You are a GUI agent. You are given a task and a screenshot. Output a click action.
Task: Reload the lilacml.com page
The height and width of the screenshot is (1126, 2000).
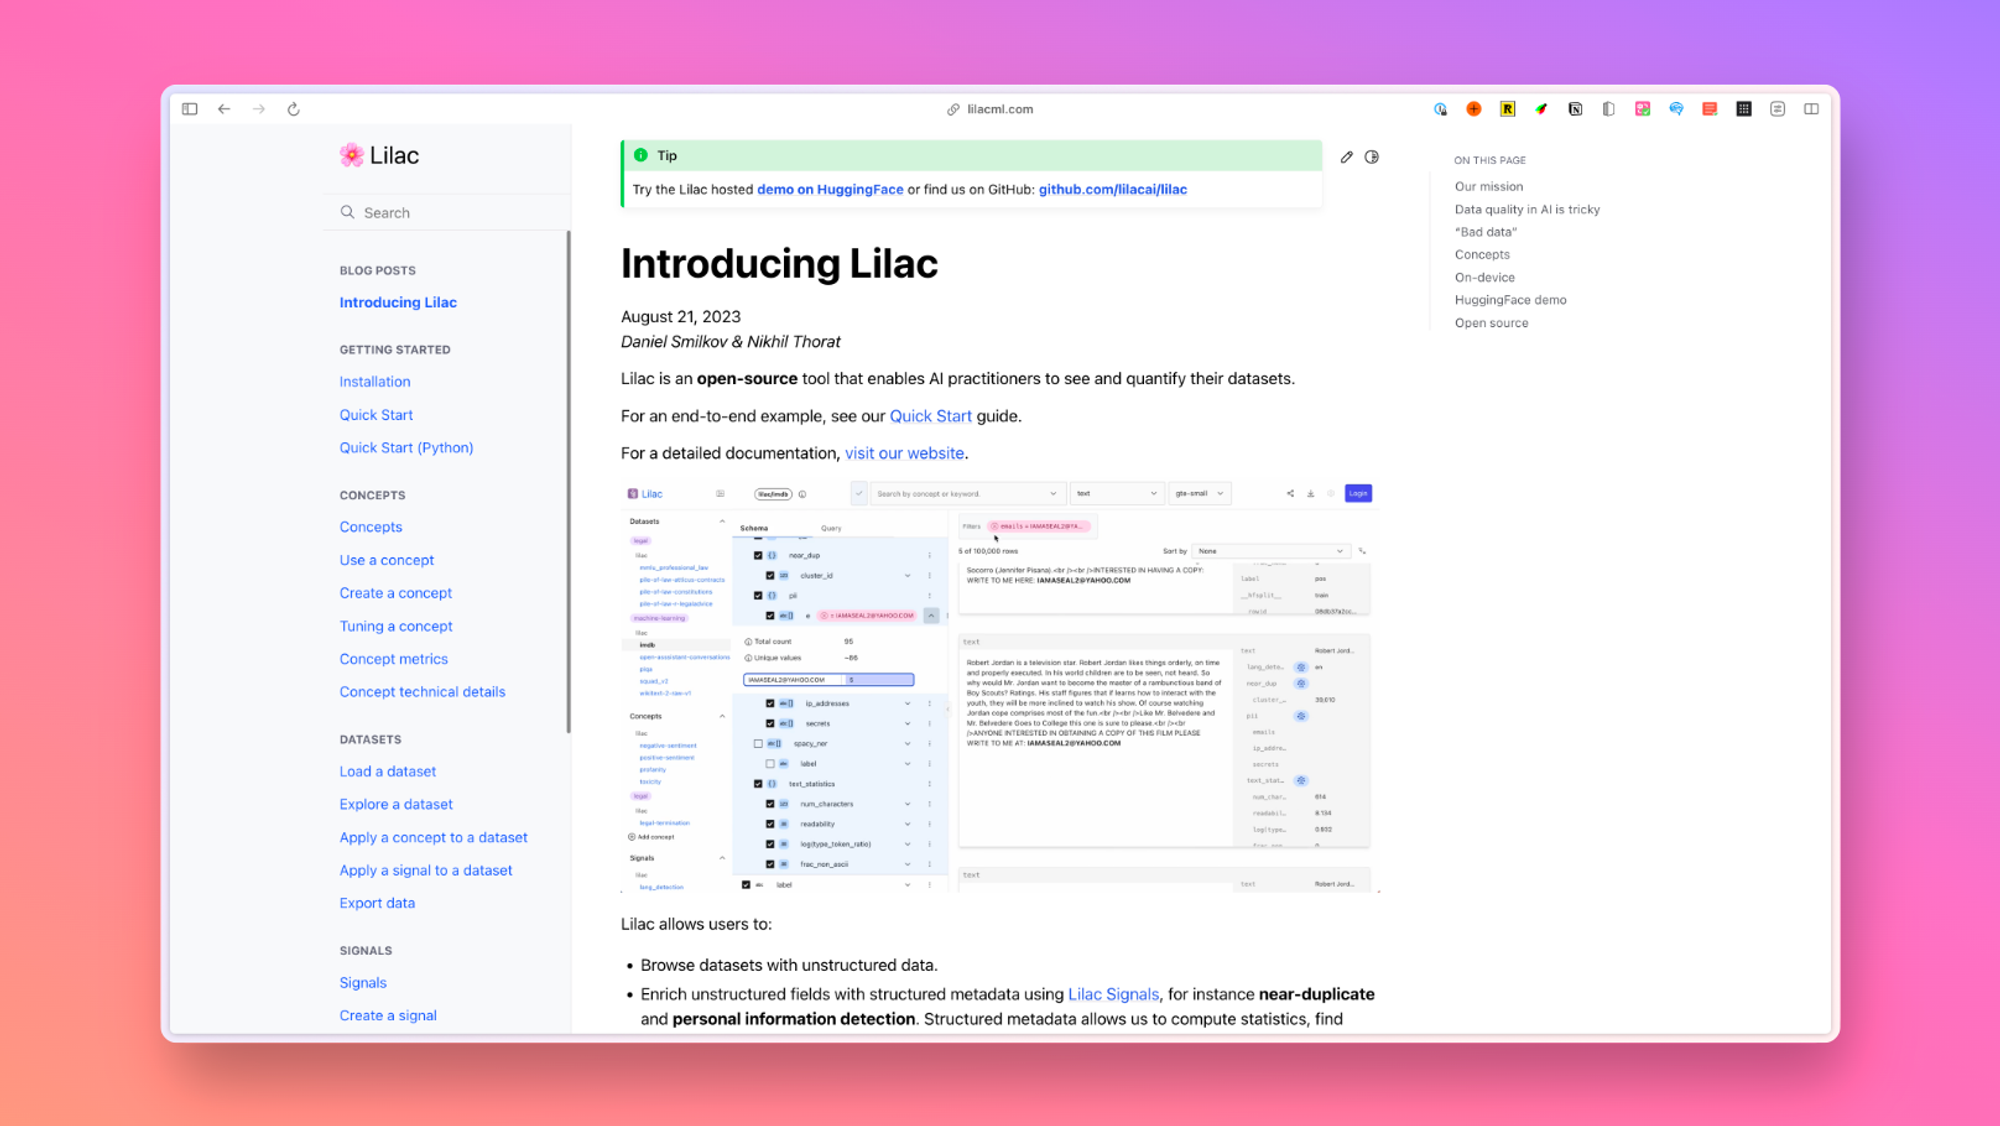(x=293, y=109)
